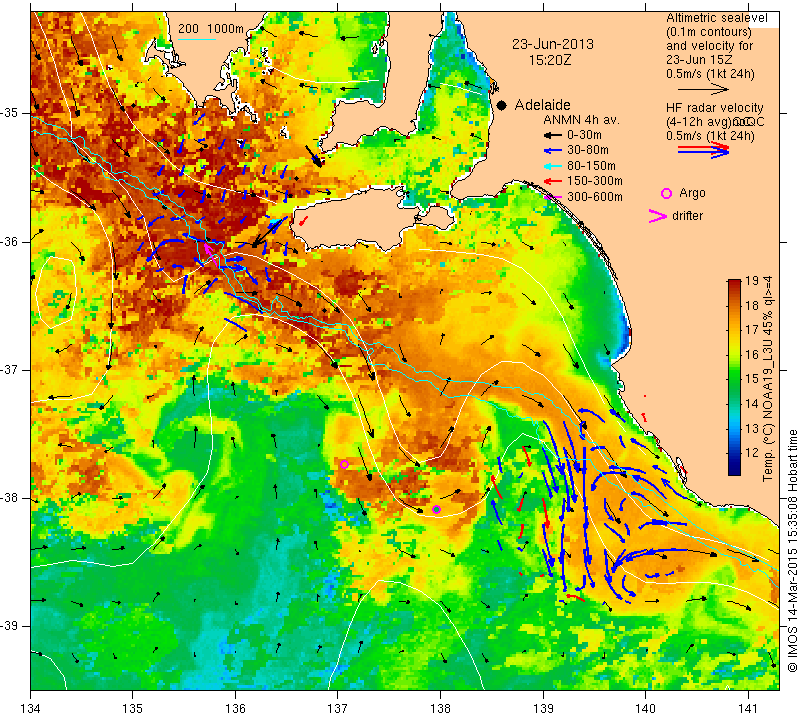Screen dimensions: 800x720
Task: Click the green middle of the temperature colorbar
Action: click(734, 379)
